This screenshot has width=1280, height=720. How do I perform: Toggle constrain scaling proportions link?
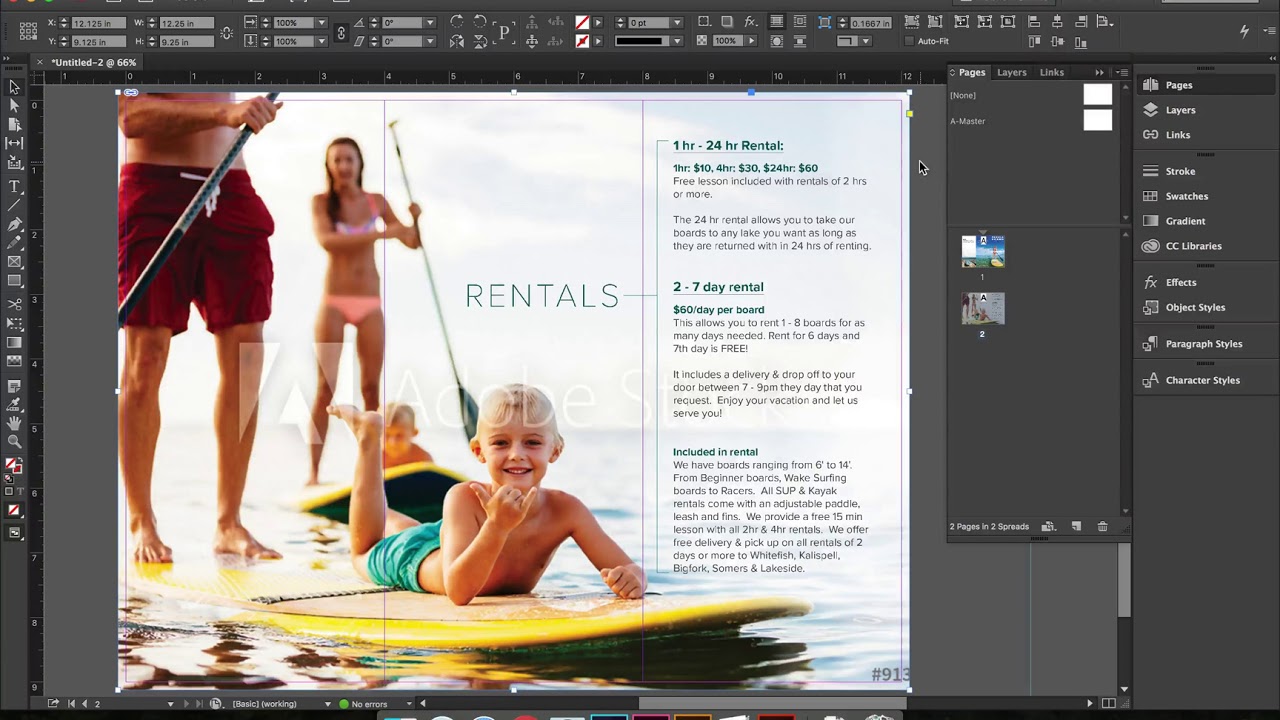(x=341, y=32)
